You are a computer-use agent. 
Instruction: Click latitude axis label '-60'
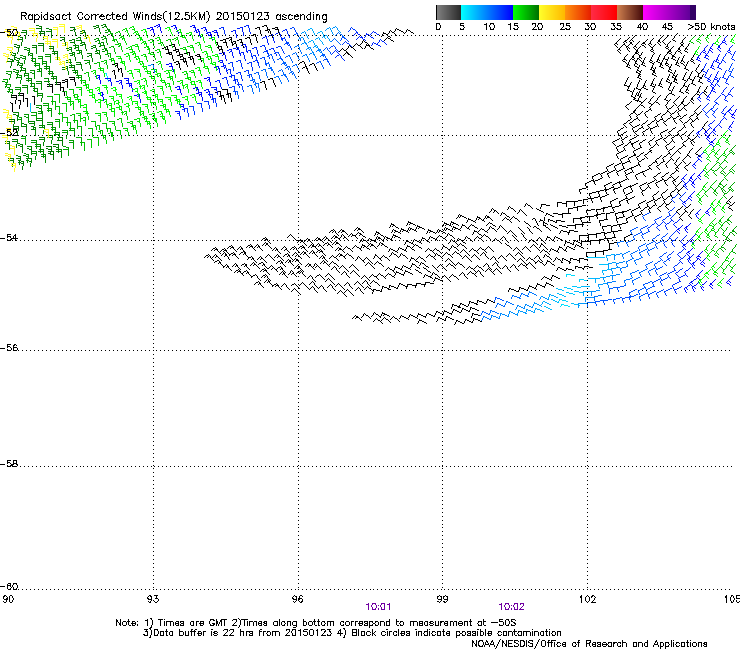tap(9, 586)
